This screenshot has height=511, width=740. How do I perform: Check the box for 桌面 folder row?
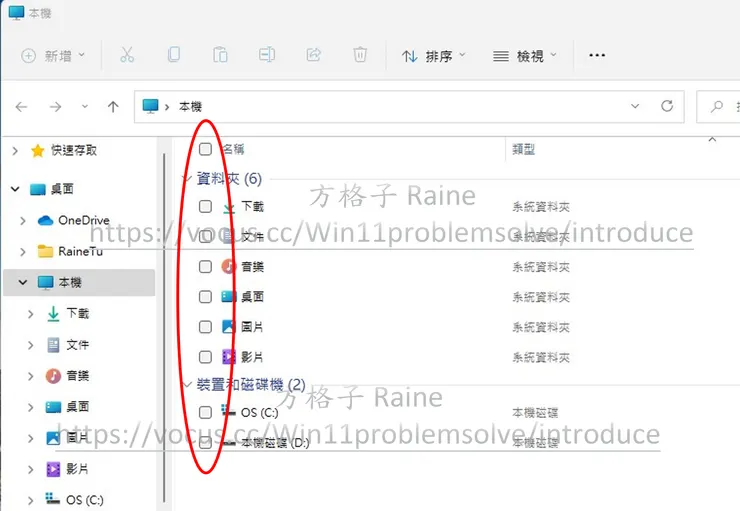pos(205,297)
